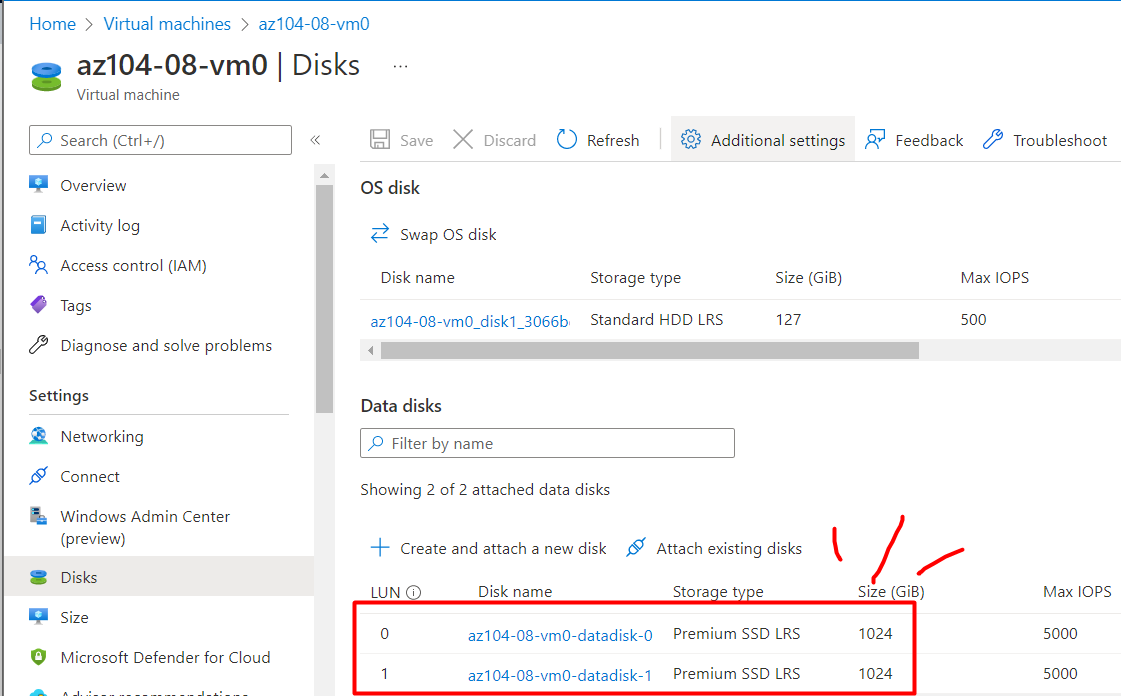The height and width of the screenshot is (696, 1121).
Task: Click Attach existing disks label
Action: [x=729, y=548]
